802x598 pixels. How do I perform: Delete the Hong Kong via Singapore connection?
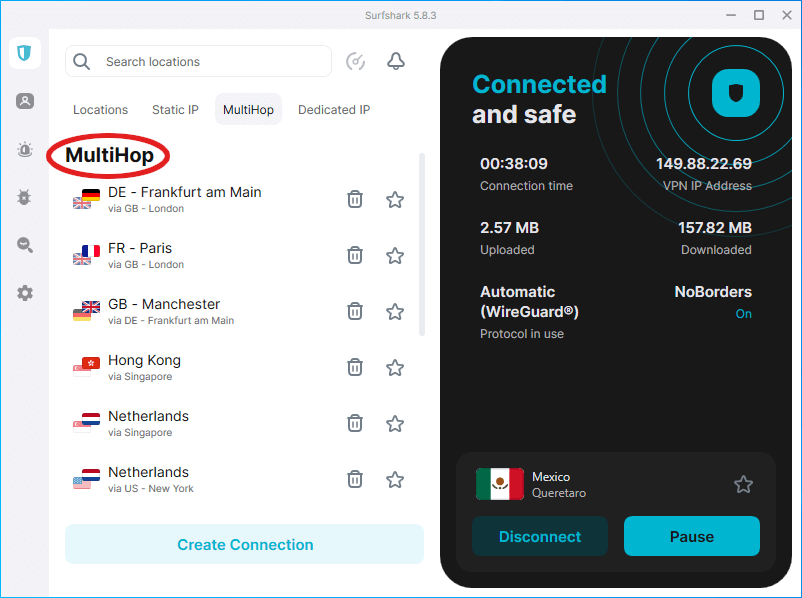[x=355, y=367]
